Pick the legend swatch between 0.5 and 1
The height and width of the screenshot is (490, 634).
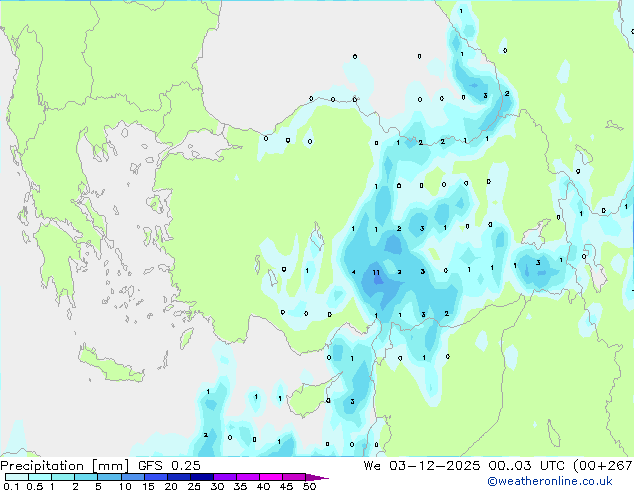[x=40, y=477]
